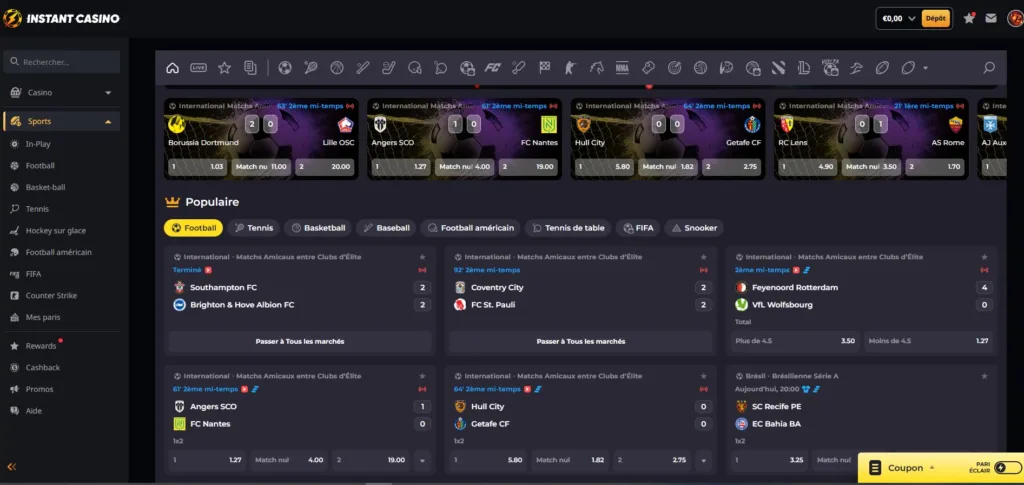Screen dimensions: 1024x485
Task: Favorite the Hull City match card star
Action: tap(703, 376)
